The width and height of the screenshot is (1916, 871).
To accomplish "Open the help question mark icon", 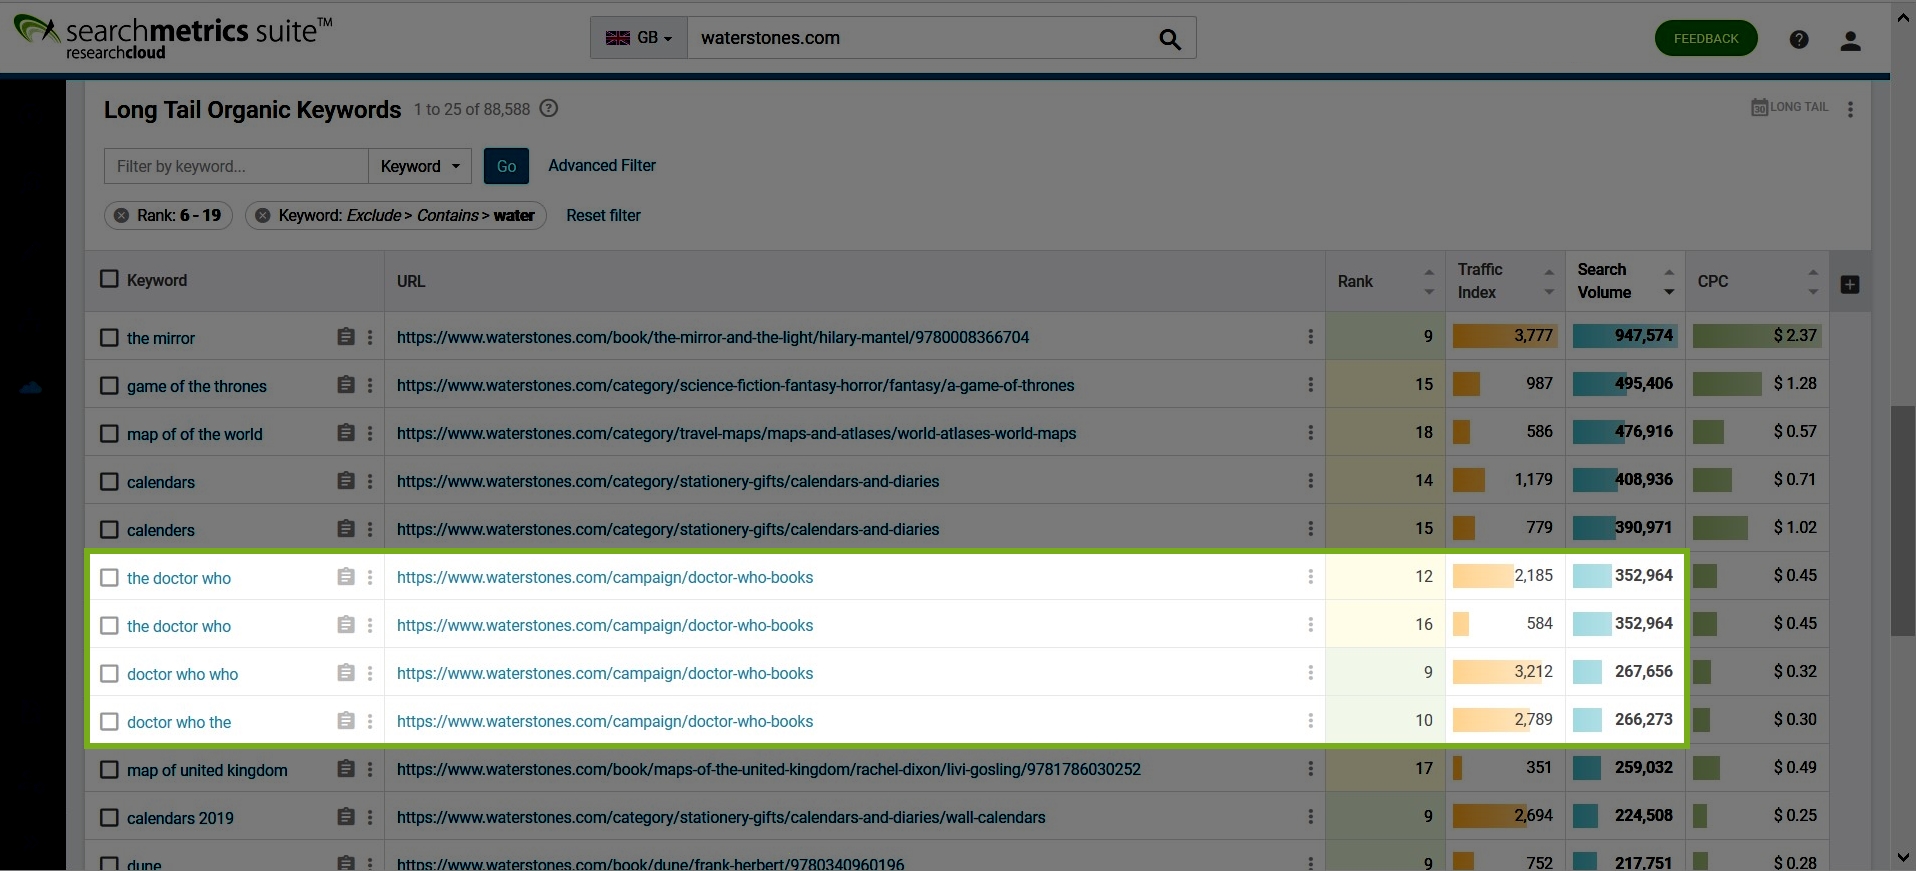I will tap(1799, 39).
